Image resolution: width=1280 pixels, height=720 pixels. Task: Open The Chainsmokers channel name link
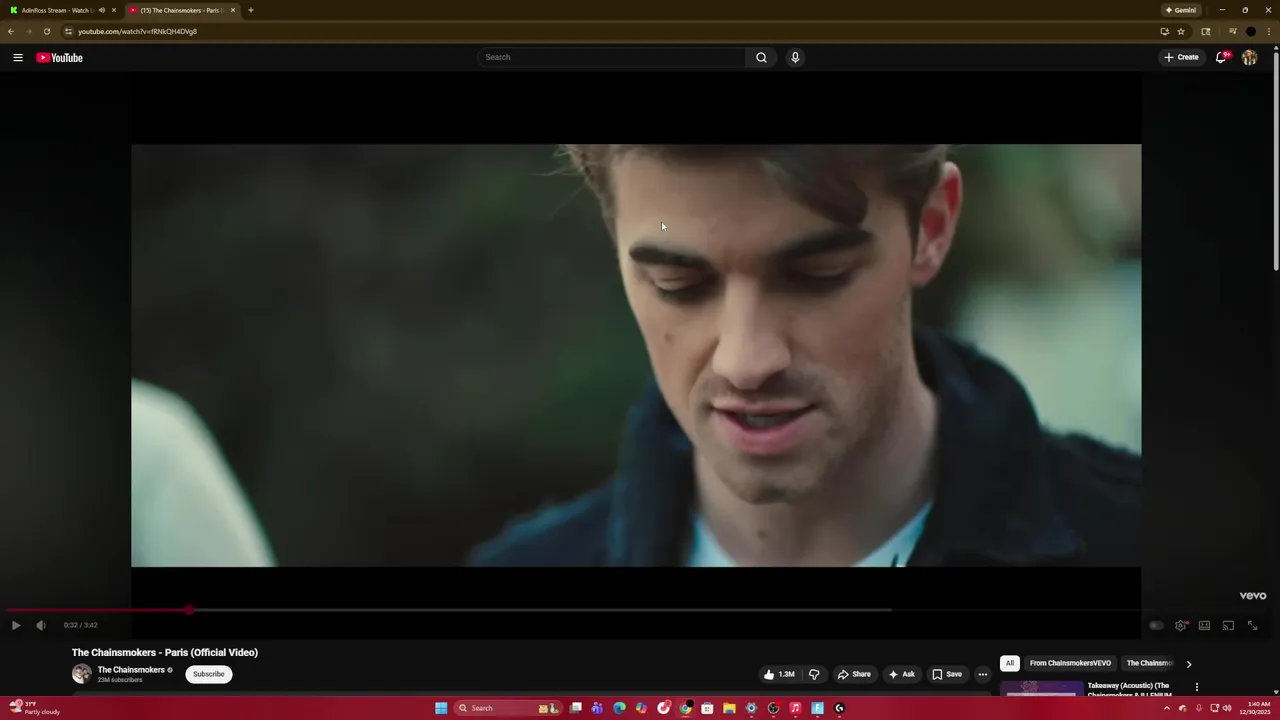pos(131,670)
